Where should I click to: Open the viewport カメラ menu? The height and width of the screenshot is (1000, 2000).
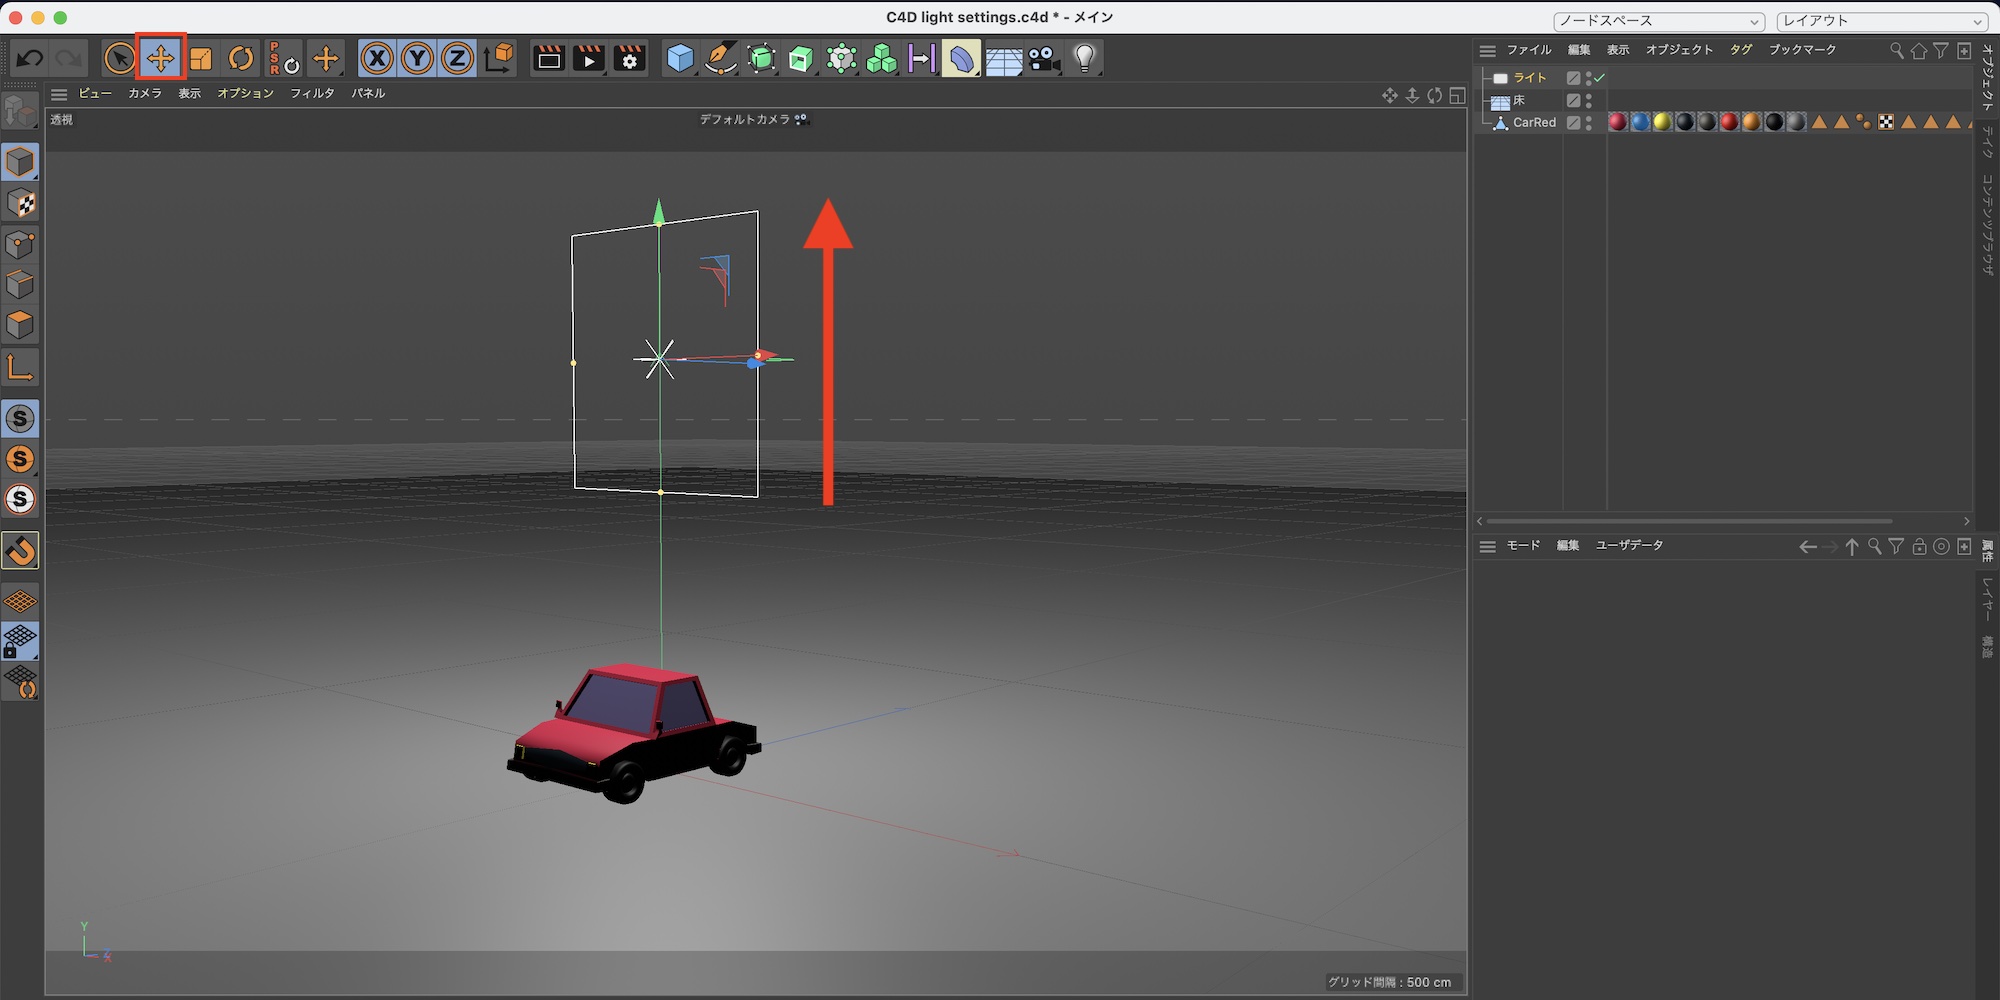point(144,93)
